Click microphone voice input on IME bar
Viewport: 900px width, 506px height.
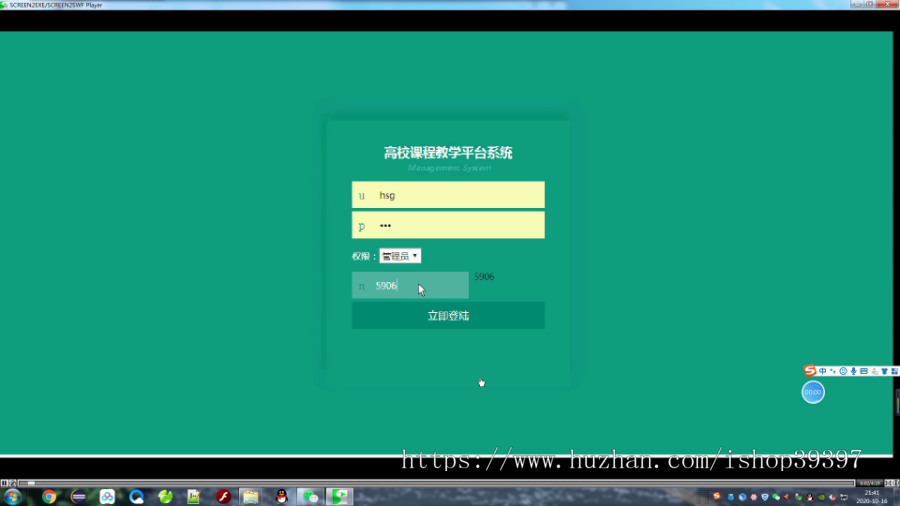pos(854,371)
